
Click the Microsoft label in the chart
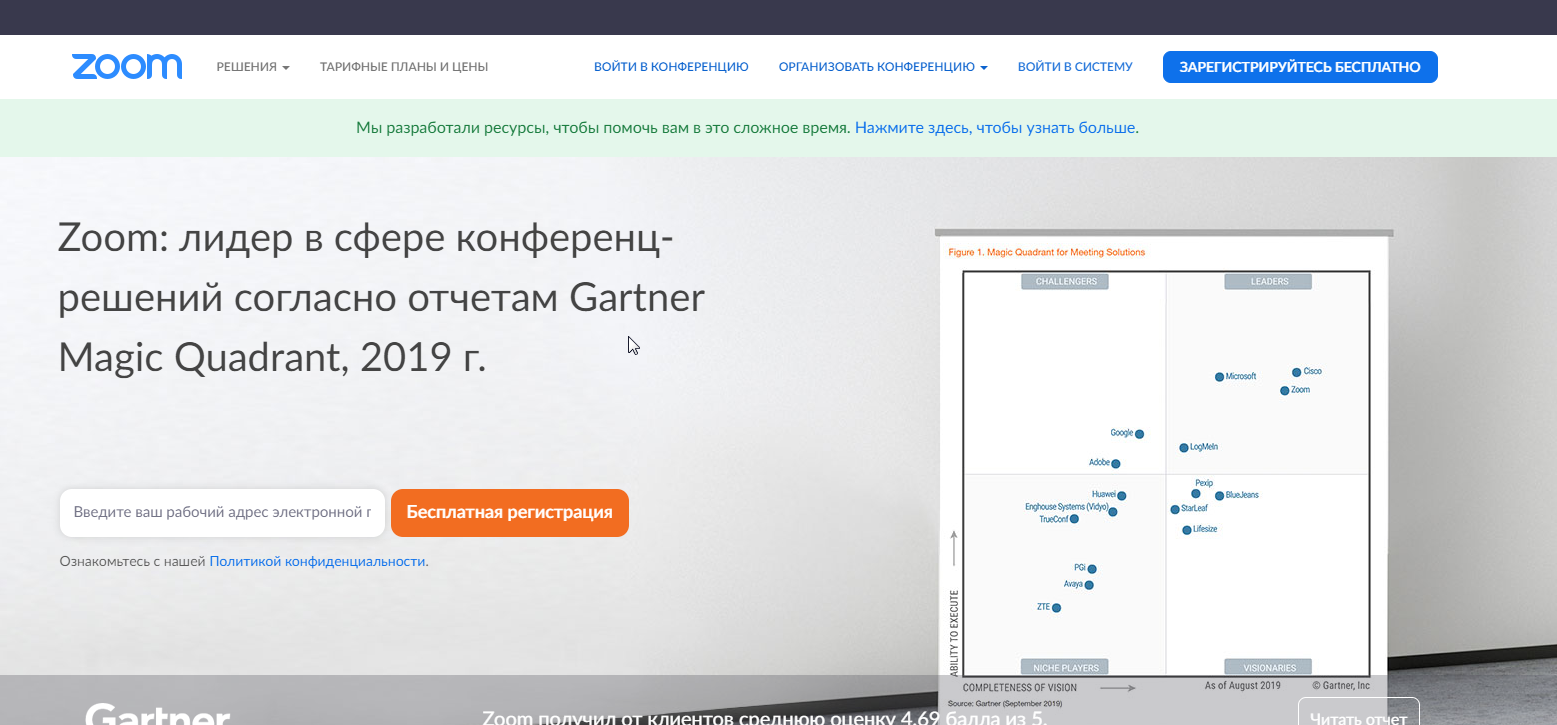pos(1241,377)
